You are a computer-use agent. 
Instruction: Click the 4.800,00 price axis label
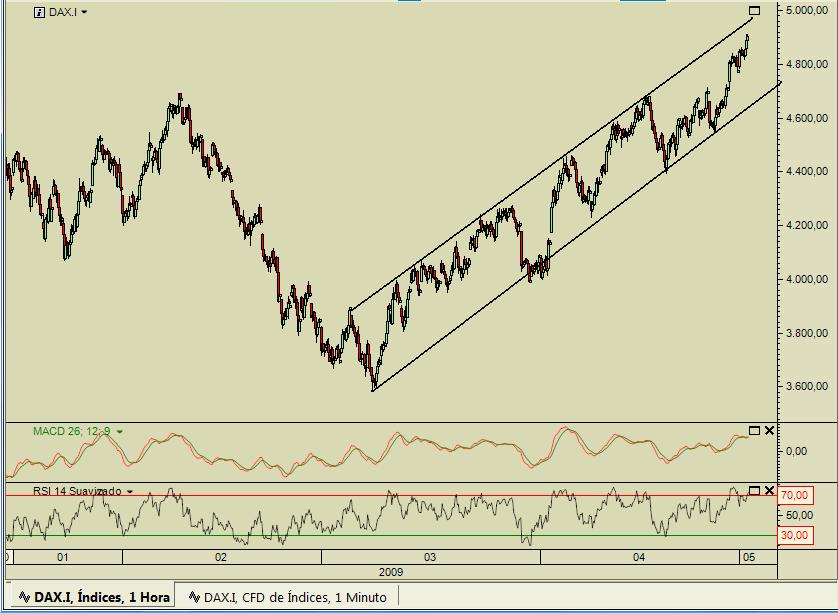coord(806,64)
